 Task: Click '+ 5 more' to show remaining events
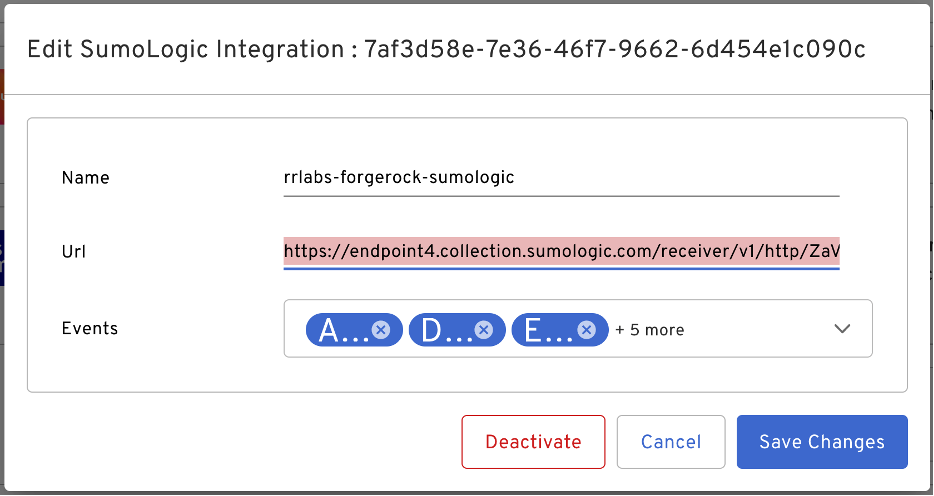tap(650, 330)
